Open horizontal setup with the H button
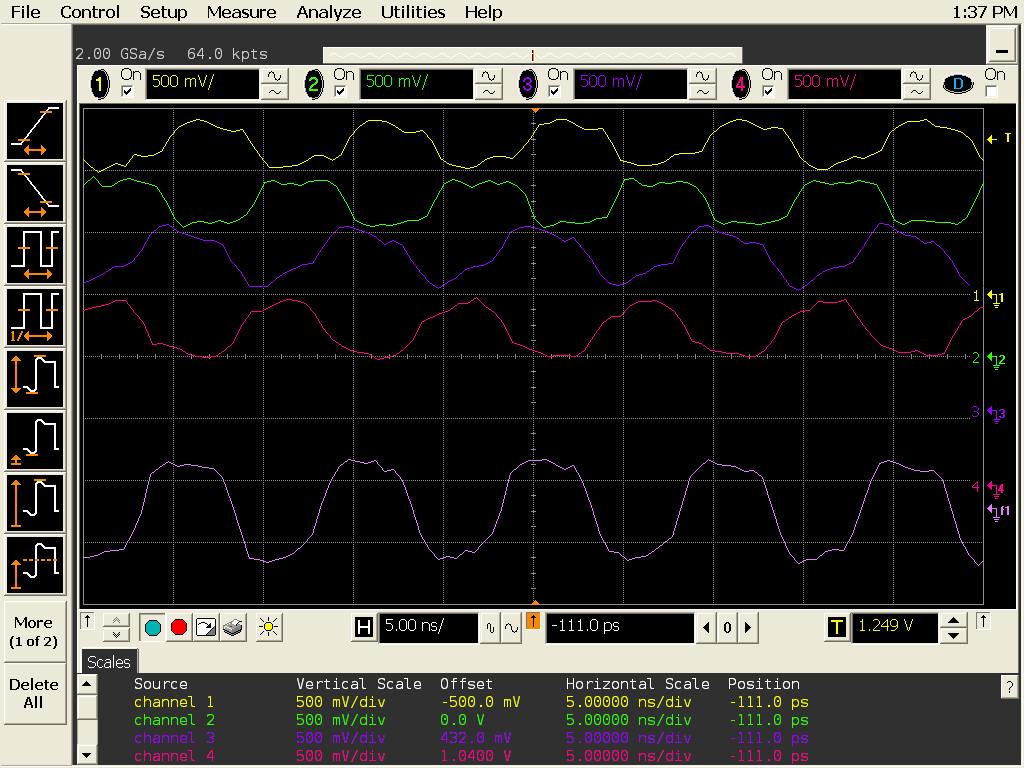The width and height of the screenshot is (1024, 768). pyautogui.click(x=364, y=628)
